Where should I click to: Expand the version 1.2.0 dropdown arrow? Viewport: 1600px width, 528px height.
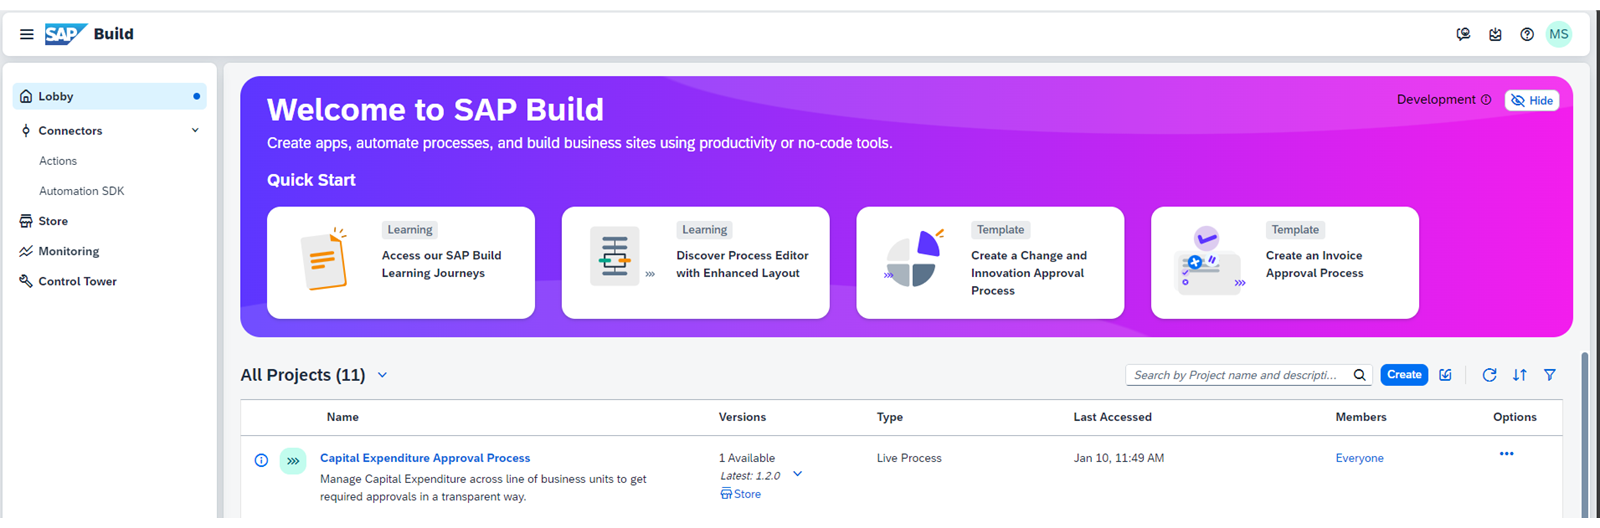[797, 474]
